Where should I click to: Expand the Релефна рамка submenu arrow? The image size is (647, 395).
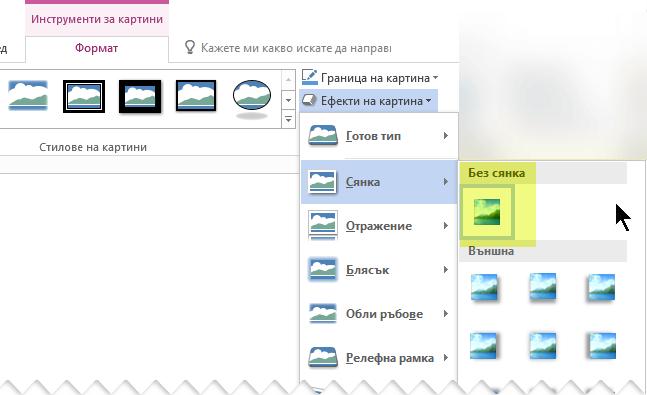point(446,357)
